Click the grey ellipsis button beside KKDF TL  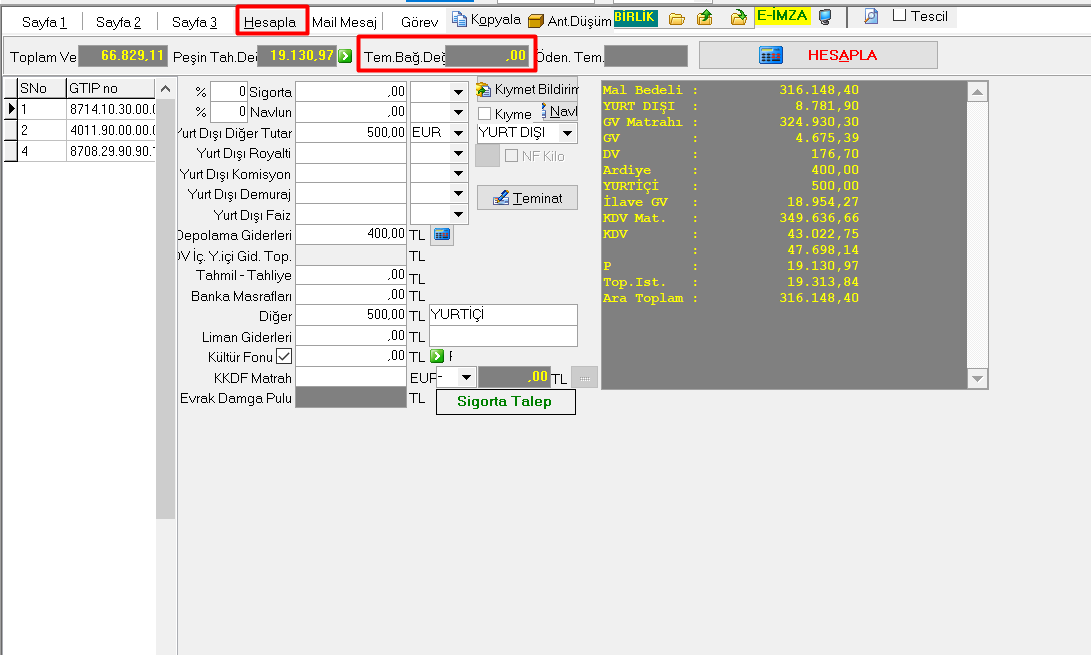coord(584,378)
